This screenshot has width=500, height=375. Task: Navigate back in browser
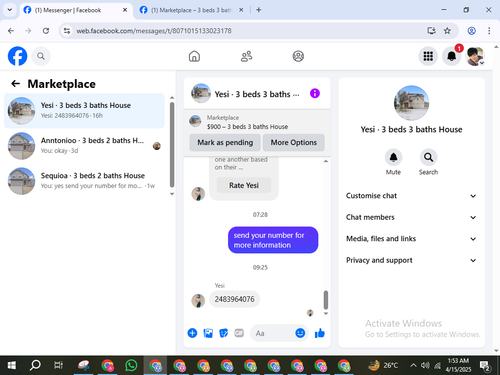pyautogui.click(x=11, y=31)
